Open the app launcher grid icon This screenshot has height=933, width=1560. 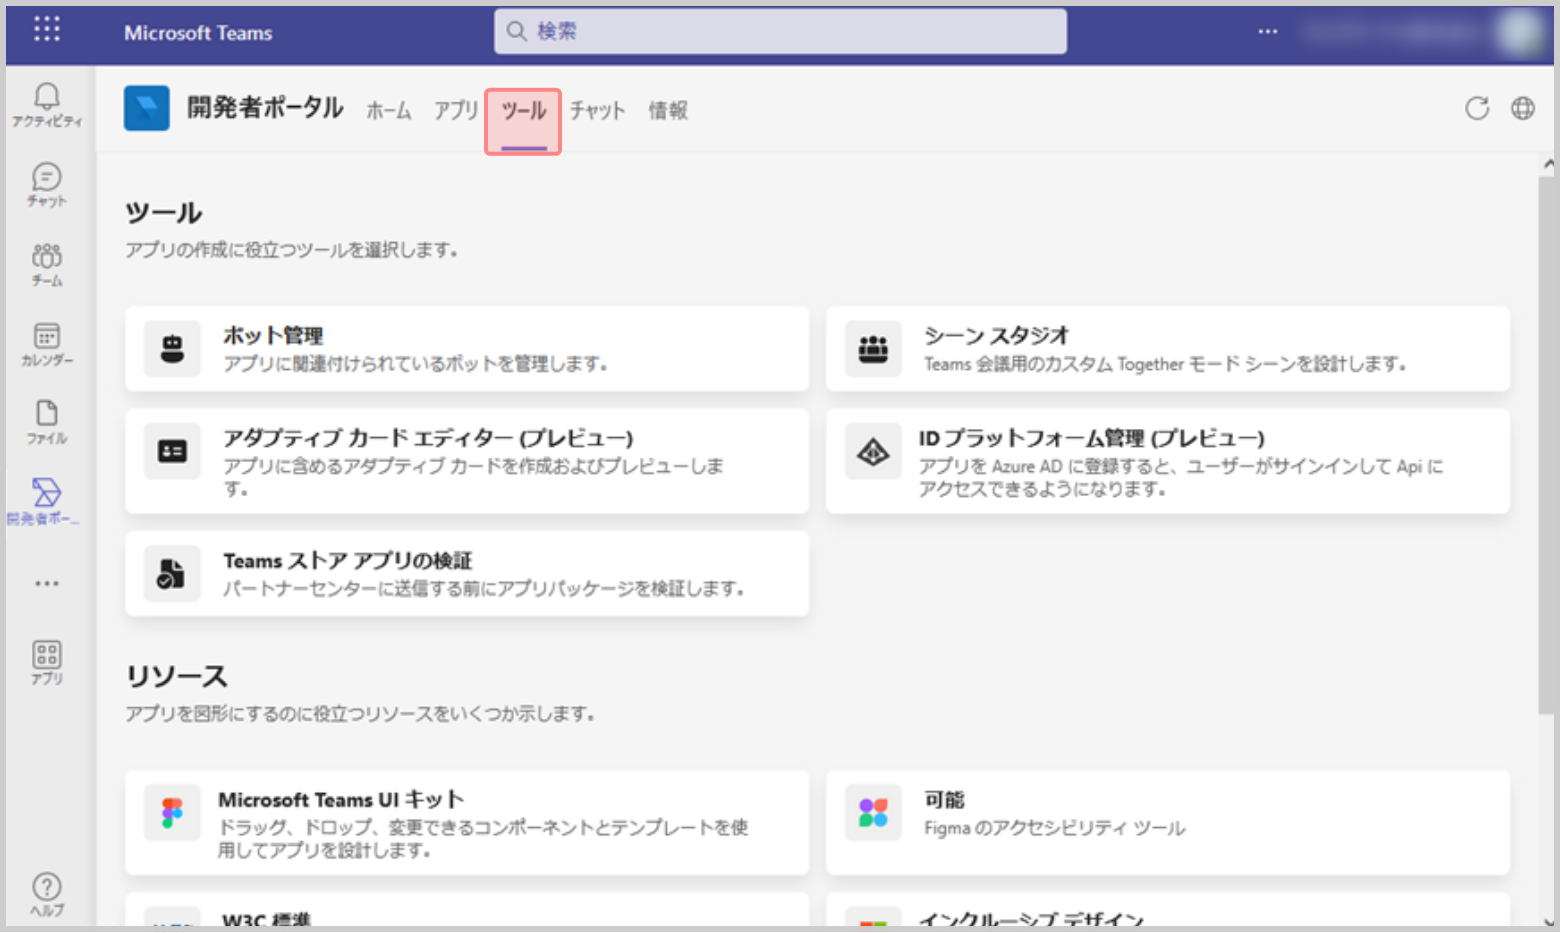(x=47, y=29)
